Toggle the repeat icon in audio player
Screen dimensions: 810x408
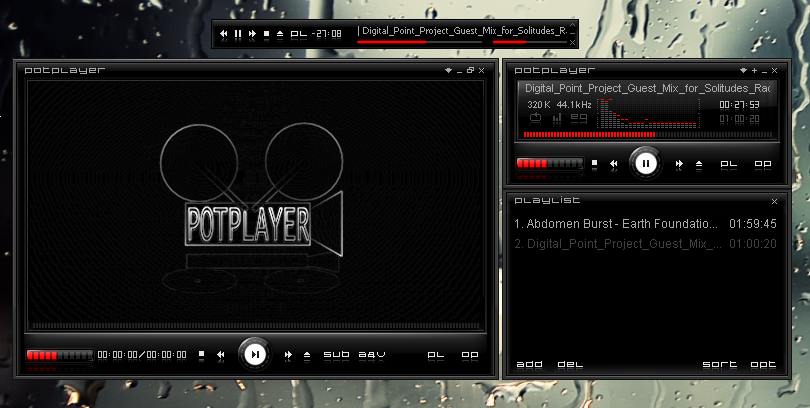(535, 118)
